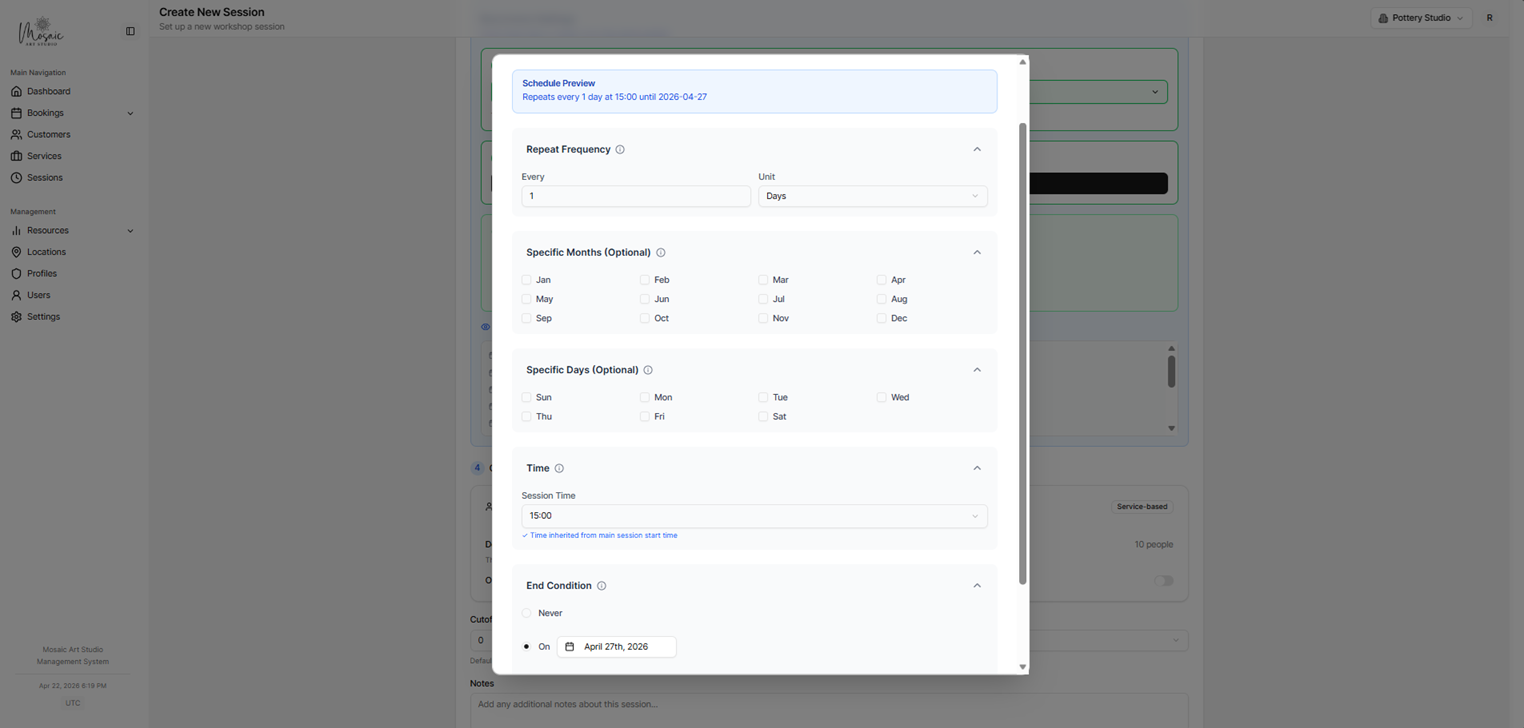Open the Pottery Studio workspace dropdown

pyautogui.click(x=1421, y=17)
